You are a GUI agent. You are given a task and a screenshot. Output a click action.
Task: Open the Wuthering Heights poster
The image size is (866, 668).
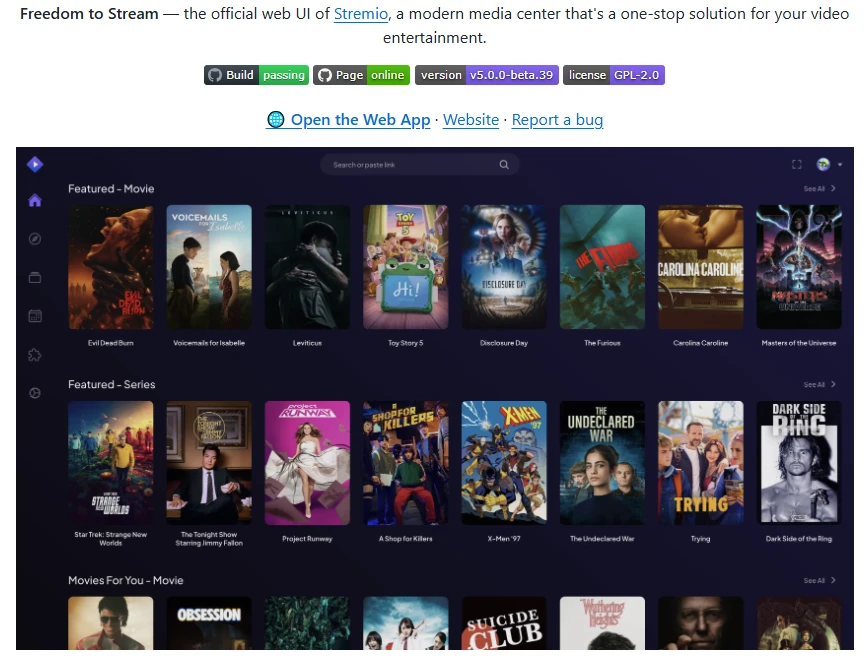point(602,623)
